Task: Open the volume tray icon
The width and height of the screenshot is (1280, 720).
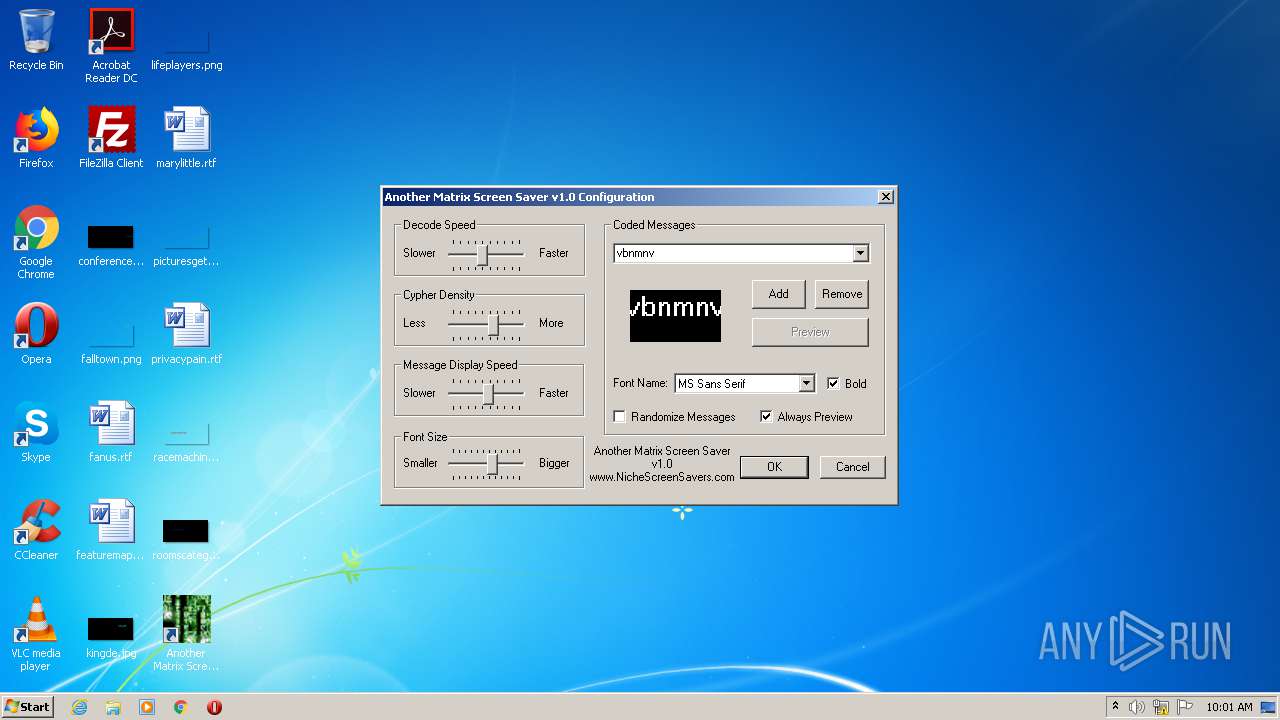Action: [x=1137, y=707]
